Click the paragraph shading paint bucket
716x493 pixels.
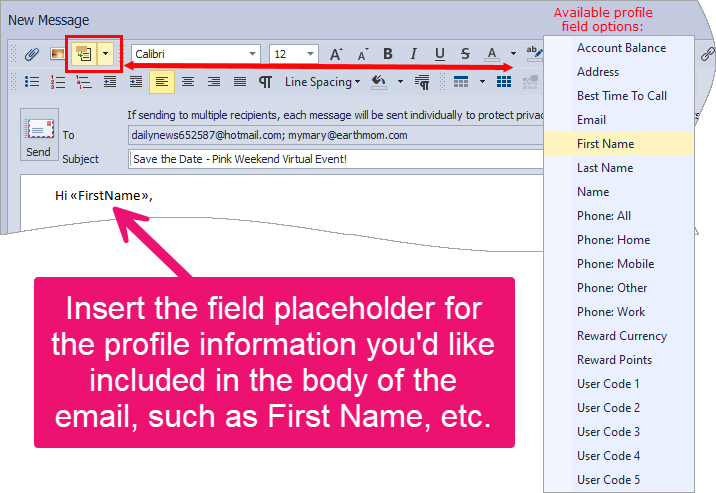[379, 82]
